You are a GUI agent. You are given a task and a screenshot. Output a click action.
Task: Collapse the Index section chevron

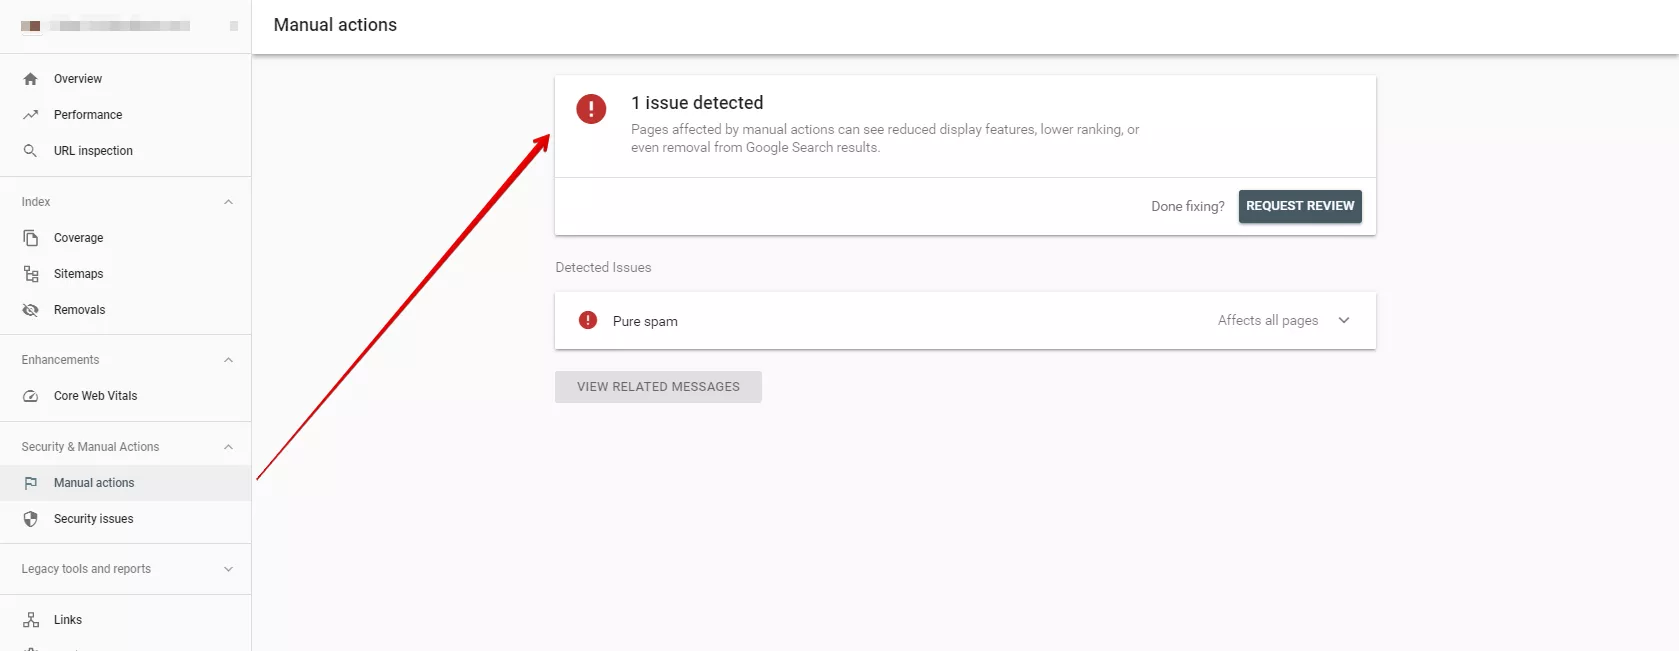point(228,202)
